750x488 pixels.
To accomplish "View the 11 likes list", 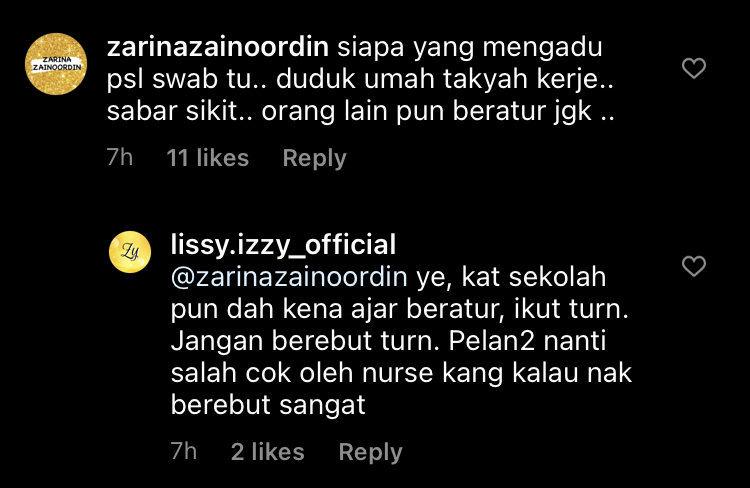I will tap(207, 158).
